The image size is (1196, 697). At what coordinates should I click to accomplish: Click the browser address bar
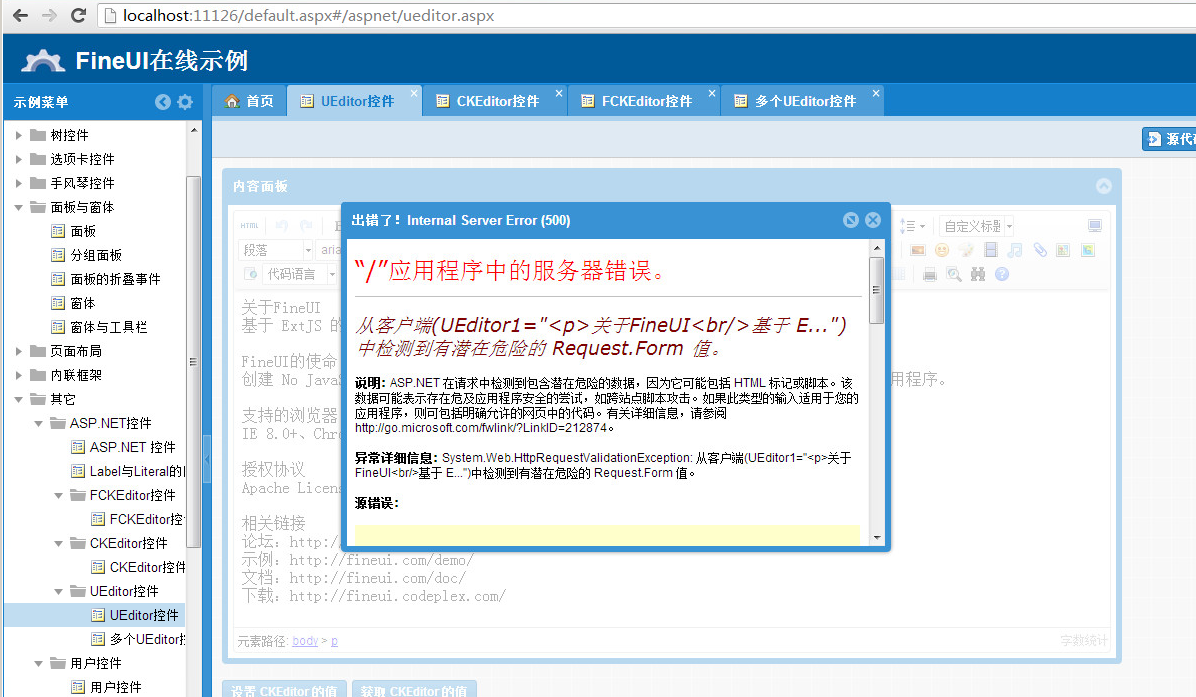point(648,15)
